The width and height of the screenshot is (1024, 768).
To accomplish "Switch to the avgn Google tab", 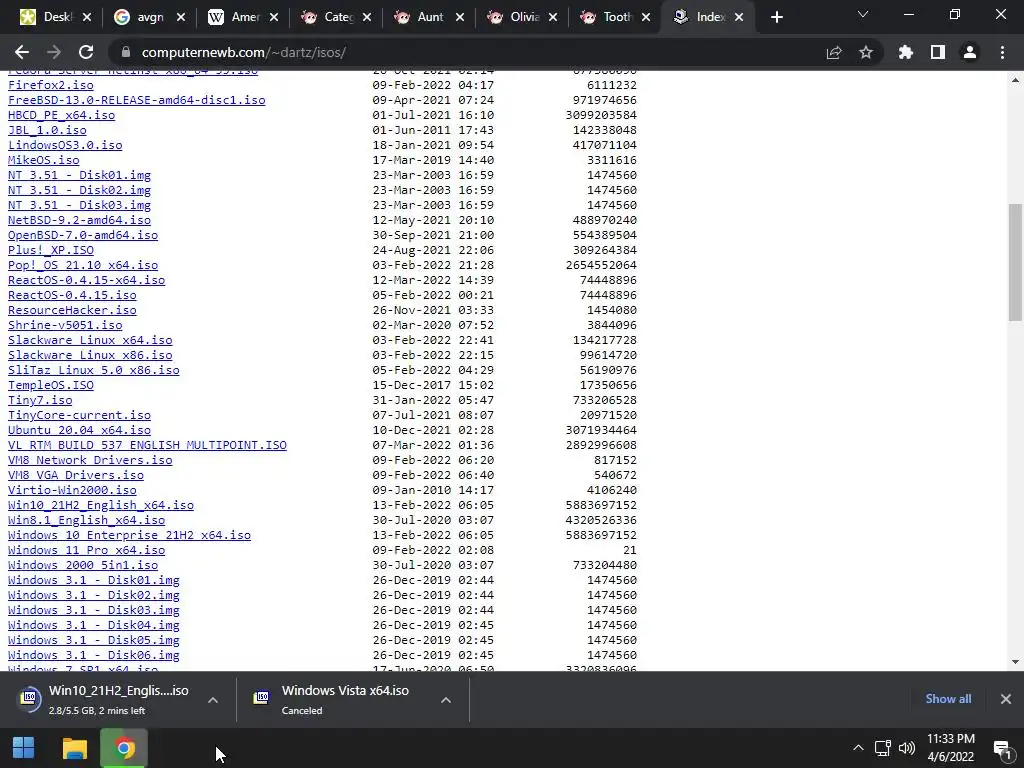I will coord(150,17).
